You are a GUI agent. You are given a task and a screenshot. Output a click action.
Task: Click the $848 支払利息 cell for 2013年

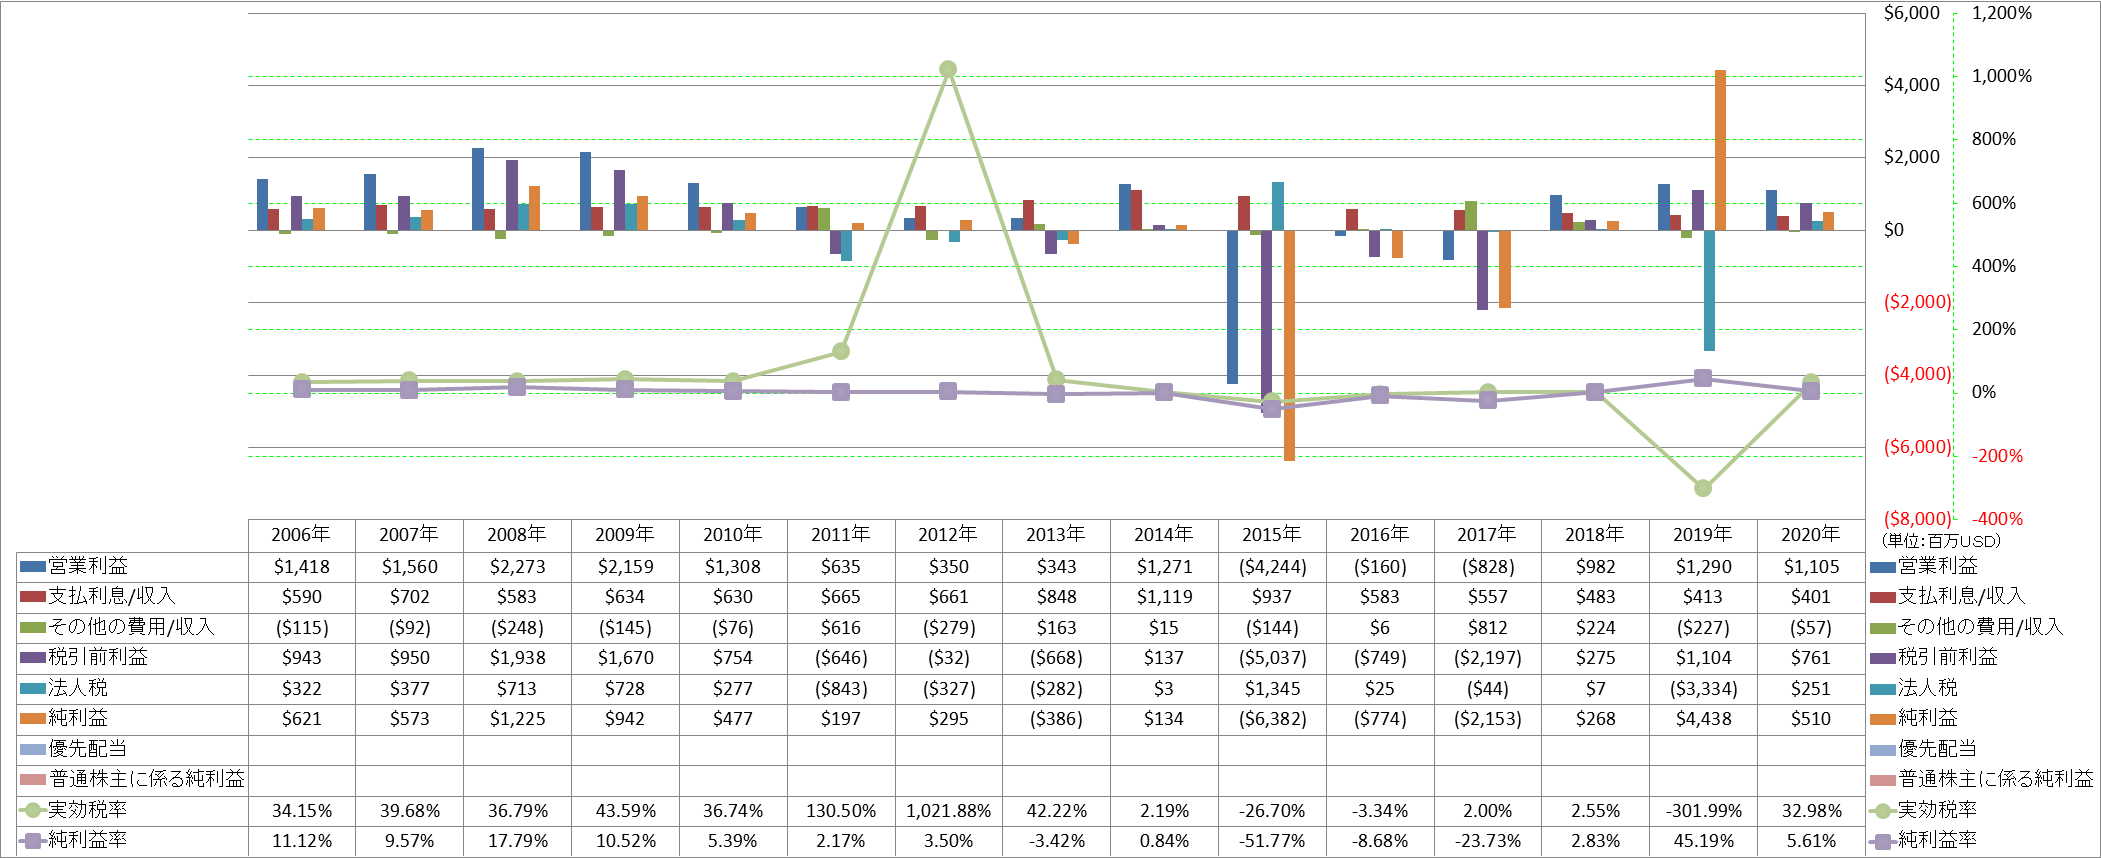click(1056, 597)
